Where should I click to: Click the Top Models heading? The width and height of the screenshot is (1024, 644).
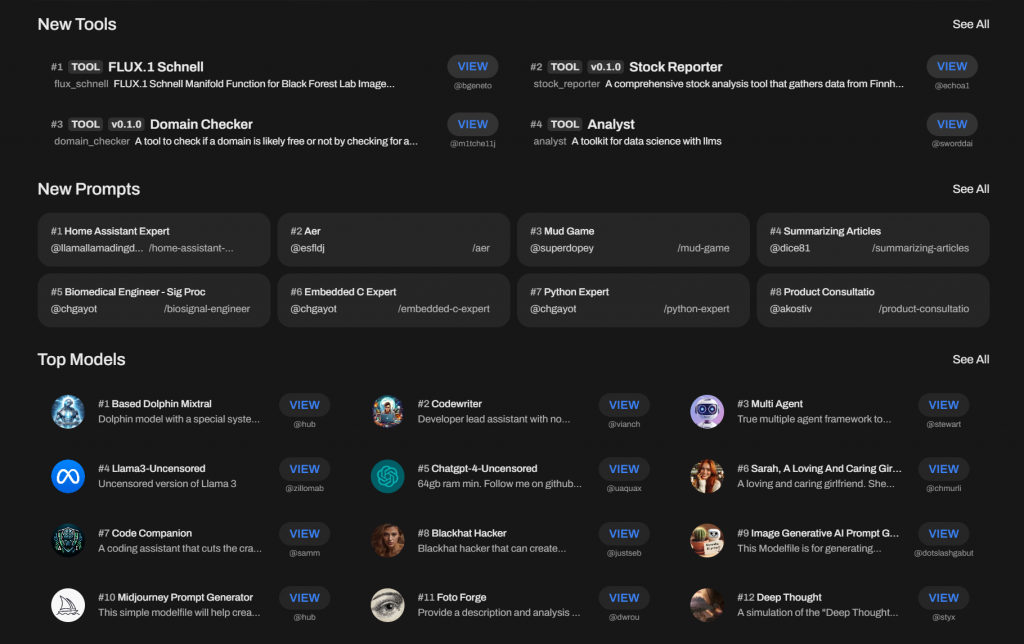(82, 359)
